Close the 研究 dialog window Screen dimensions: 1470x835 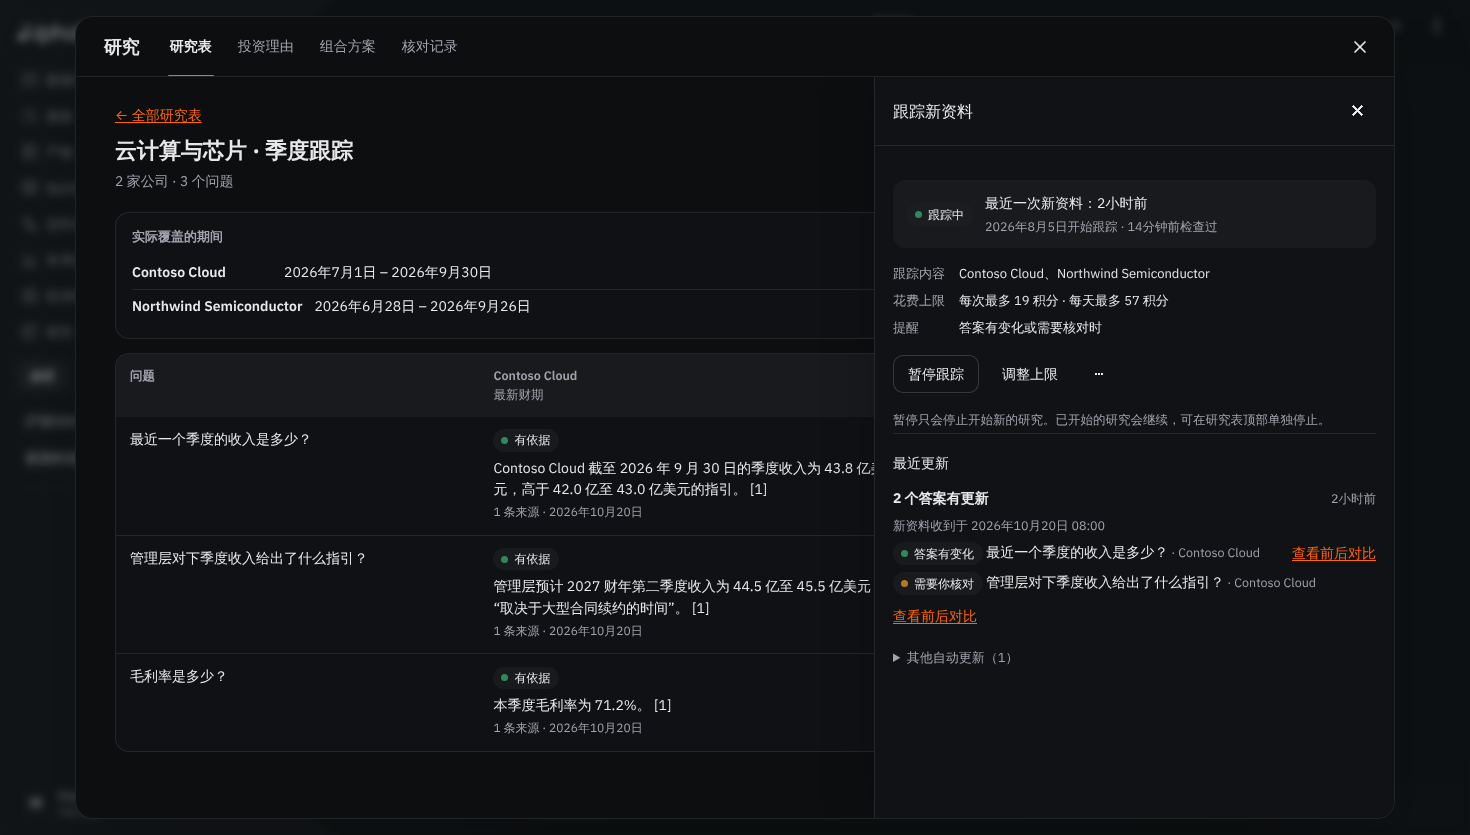click(x=1360, y=47)
